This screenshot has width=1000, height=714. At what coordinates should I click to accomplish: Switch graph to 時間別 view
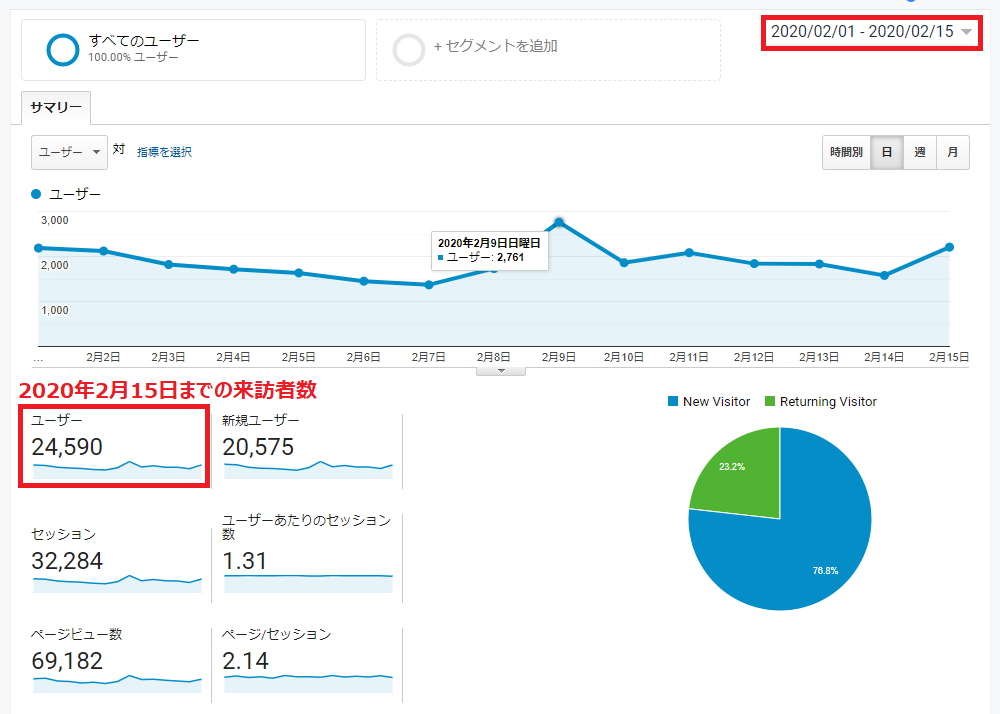(846, 152)
